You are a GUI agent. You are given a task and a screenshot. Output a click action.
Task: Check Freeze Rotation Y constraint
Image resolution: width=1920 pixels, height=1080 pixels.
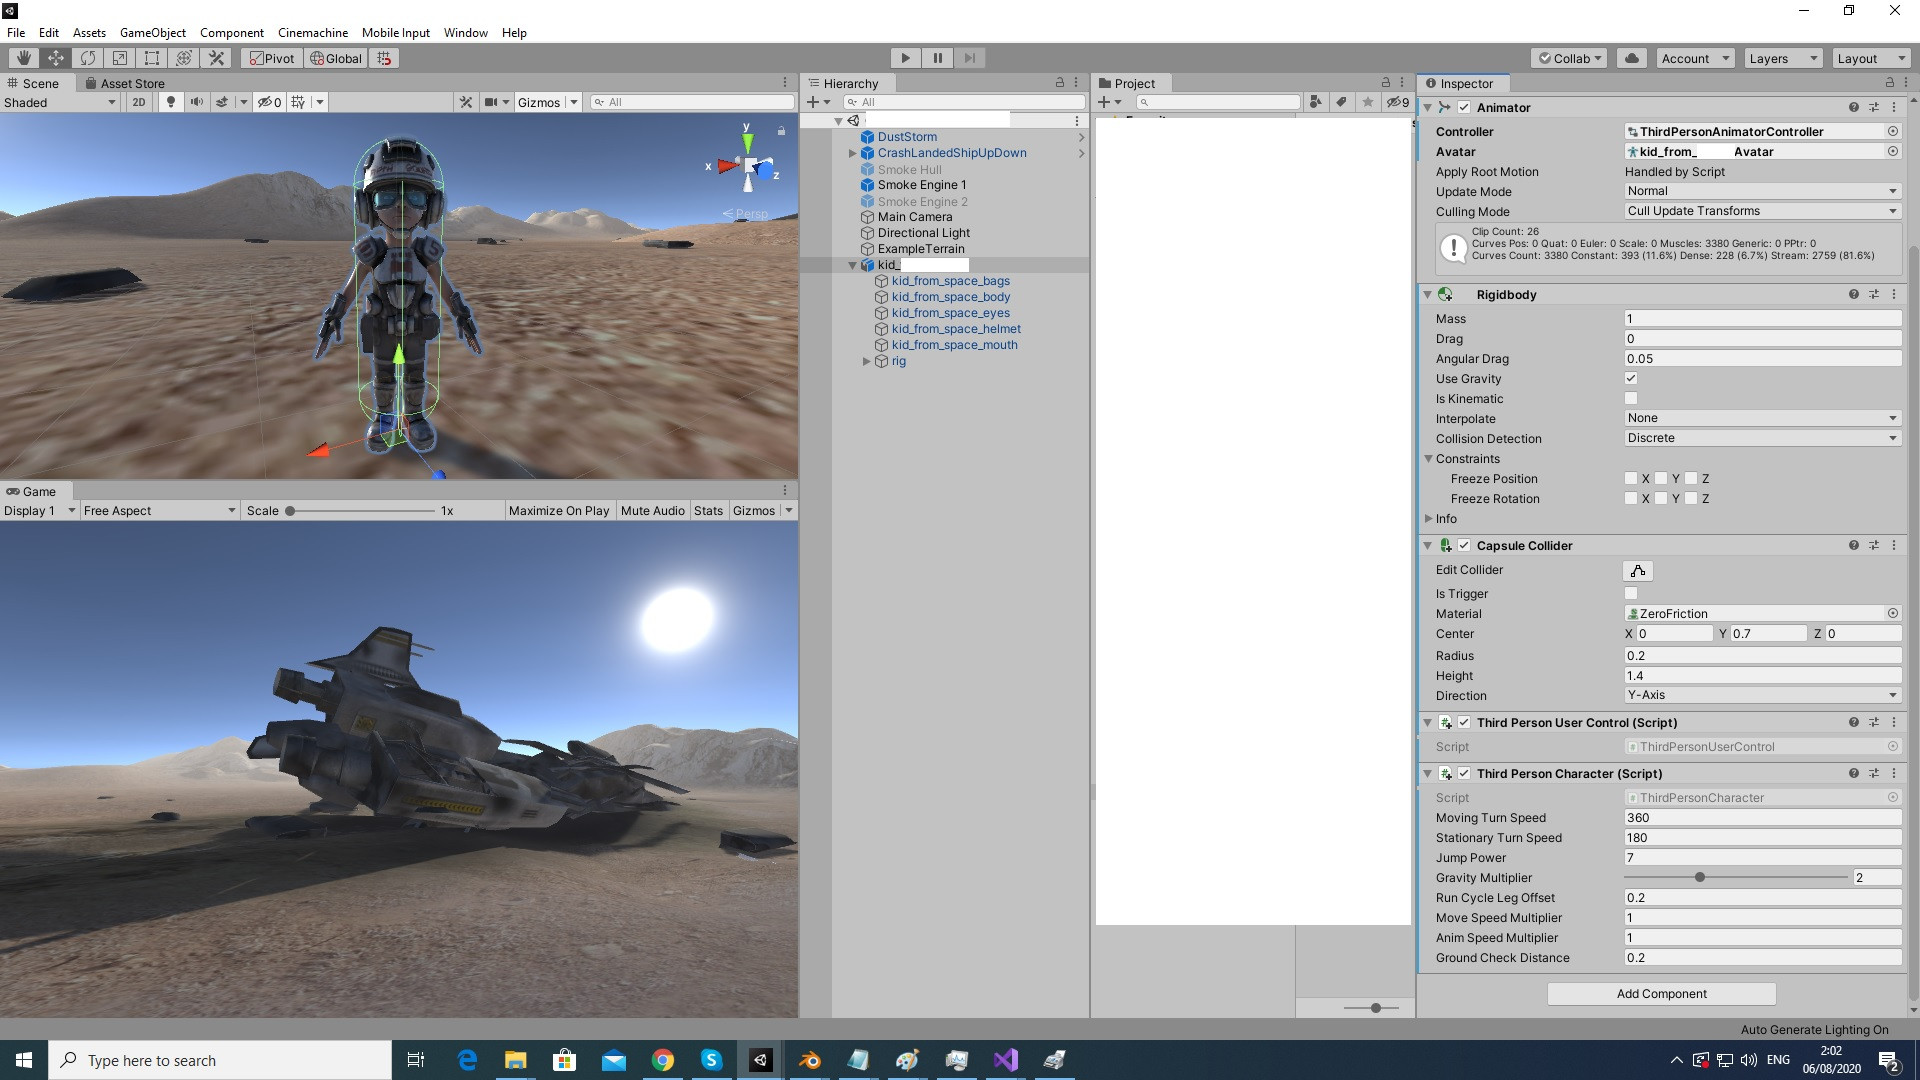1660,499
